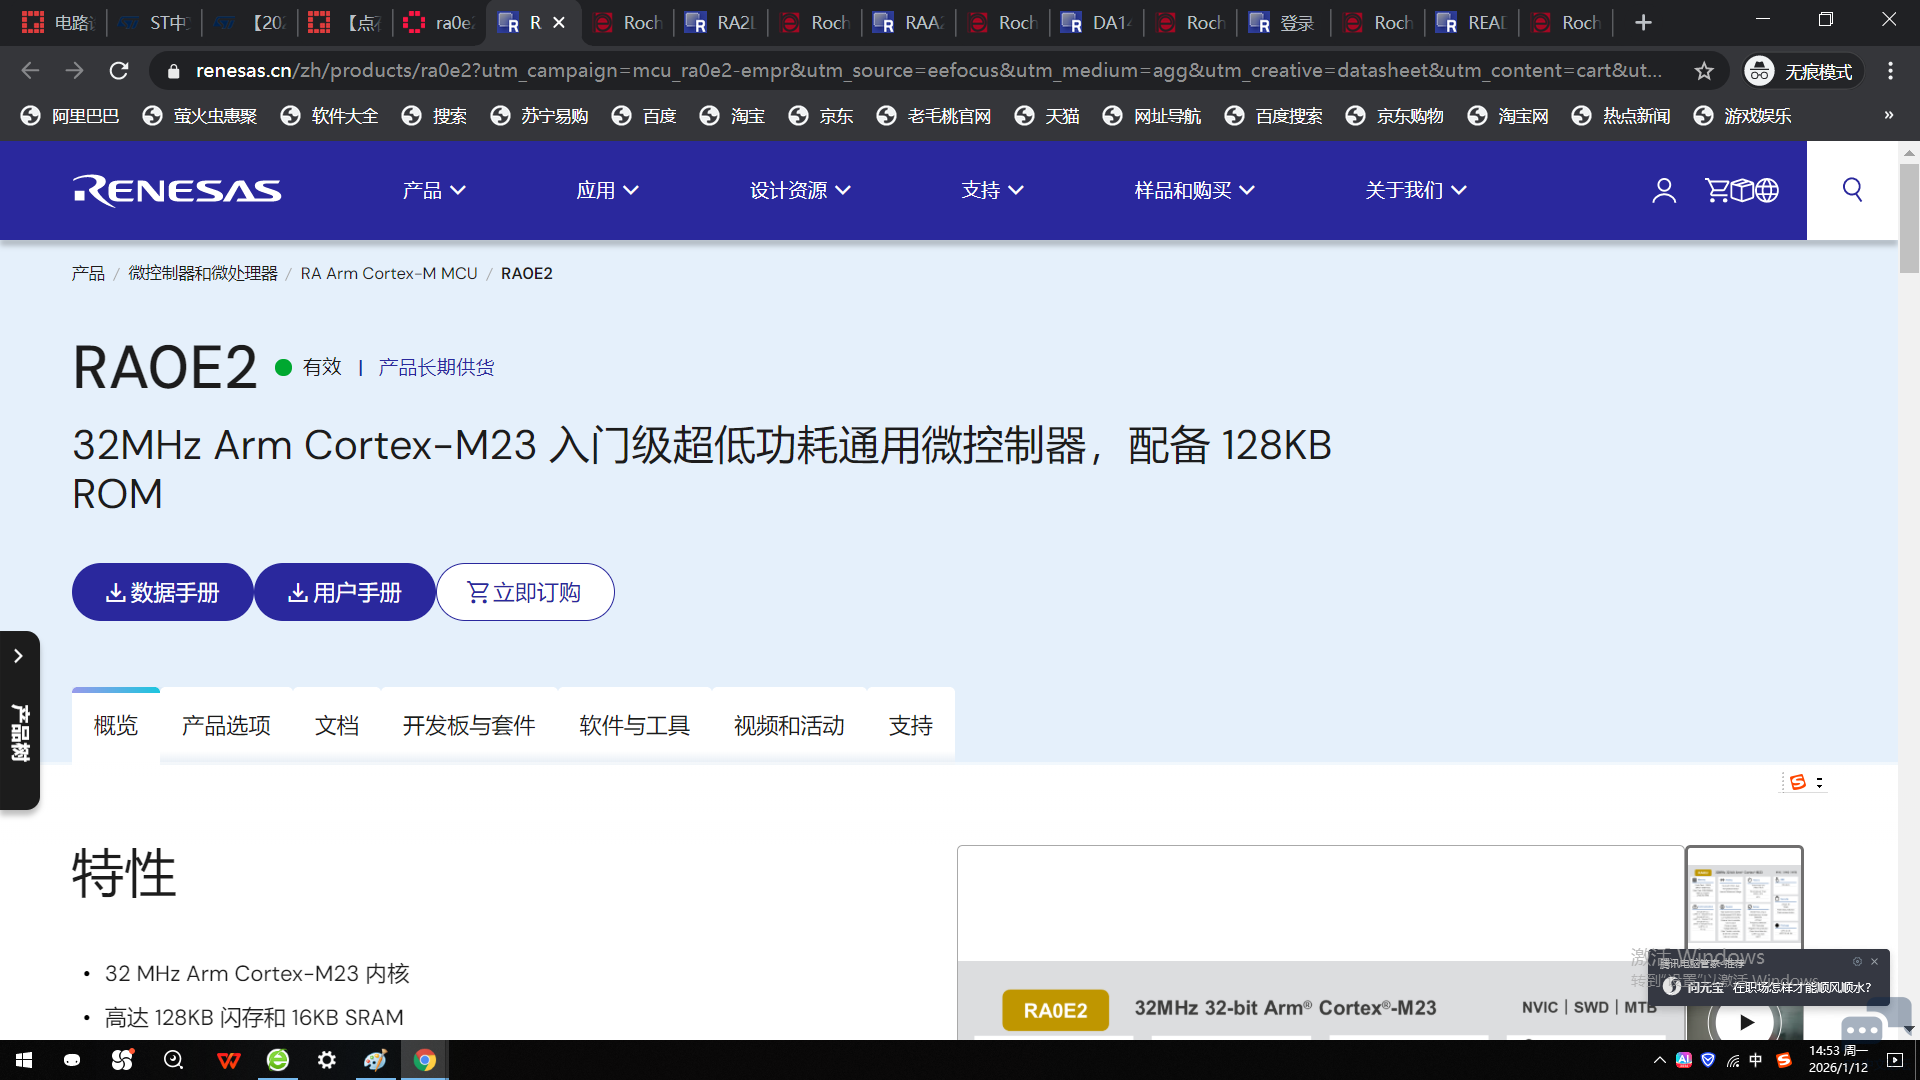This screenshot has width=1920, height=1080.
Task: Expand the 产品树 side panel arrow
Action: click(x=18, y=656)
